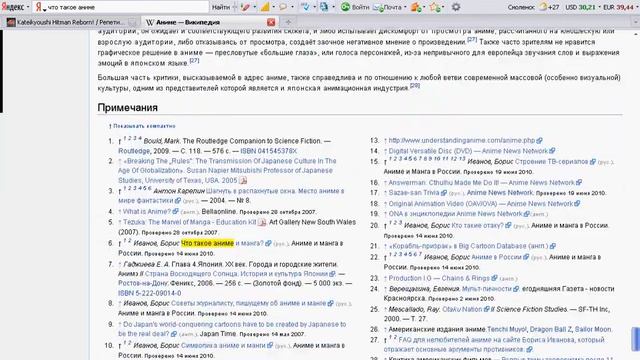Click the weather sun icon for Смоленск
The image size is (640, 360).
tap(543, 6)
